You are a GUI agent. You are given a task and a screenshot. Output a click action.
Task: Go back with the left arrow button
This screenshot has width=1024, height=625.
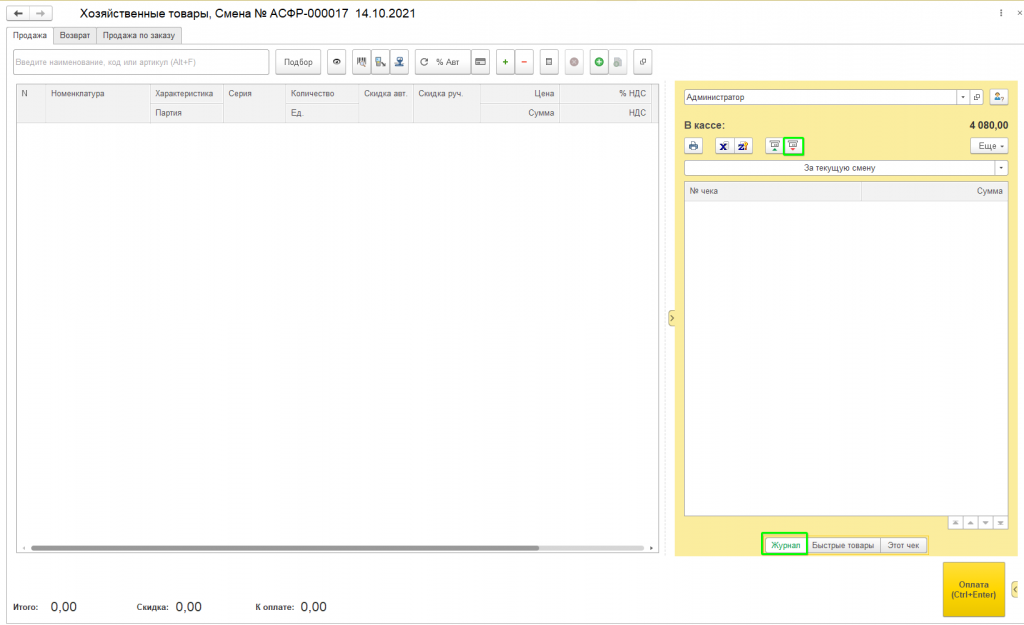18,13
